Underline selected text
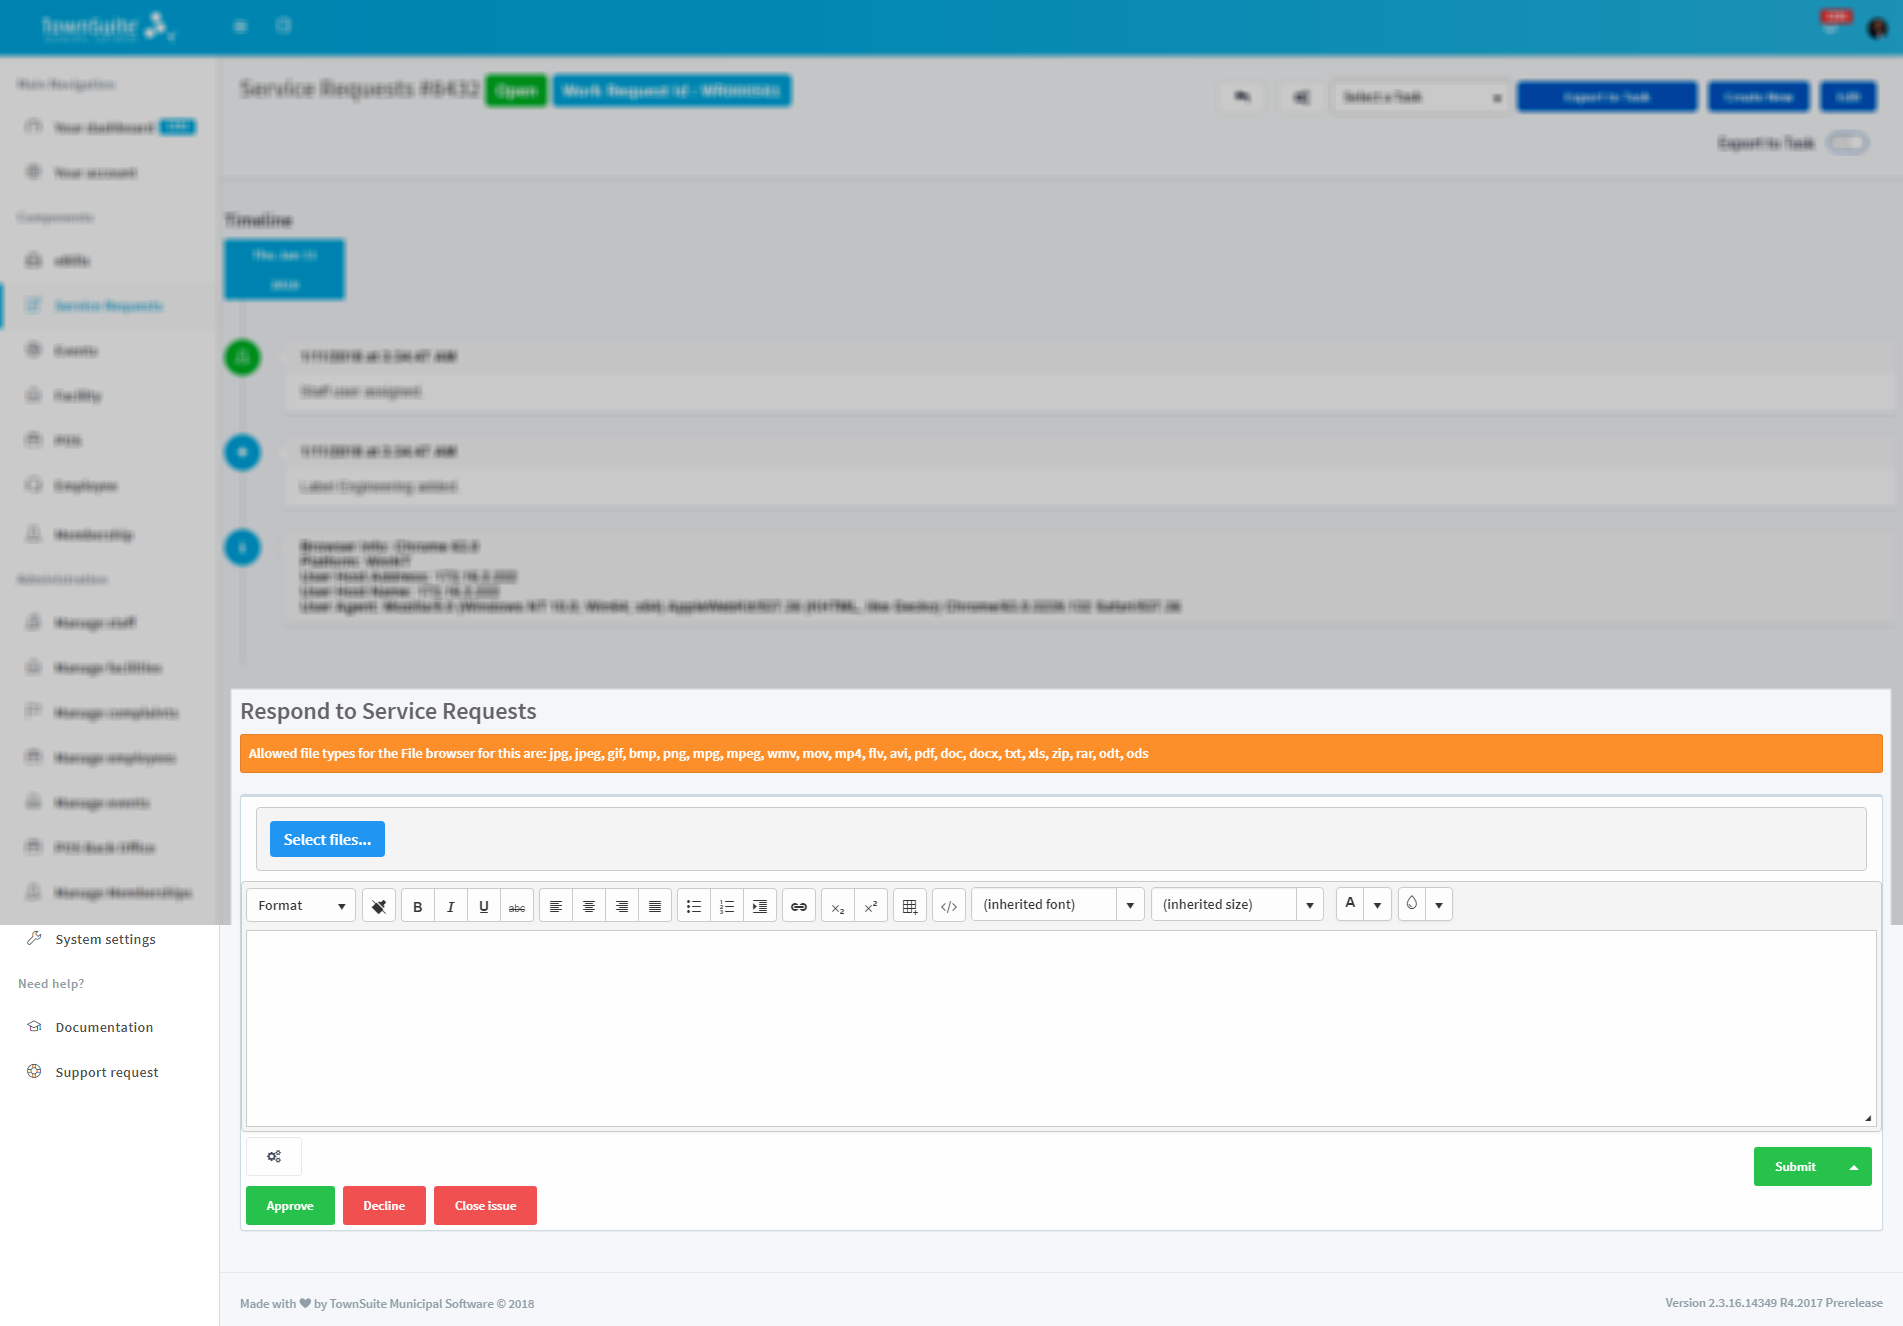The width and height of the screenshot is (1903, 1326). 484,904
